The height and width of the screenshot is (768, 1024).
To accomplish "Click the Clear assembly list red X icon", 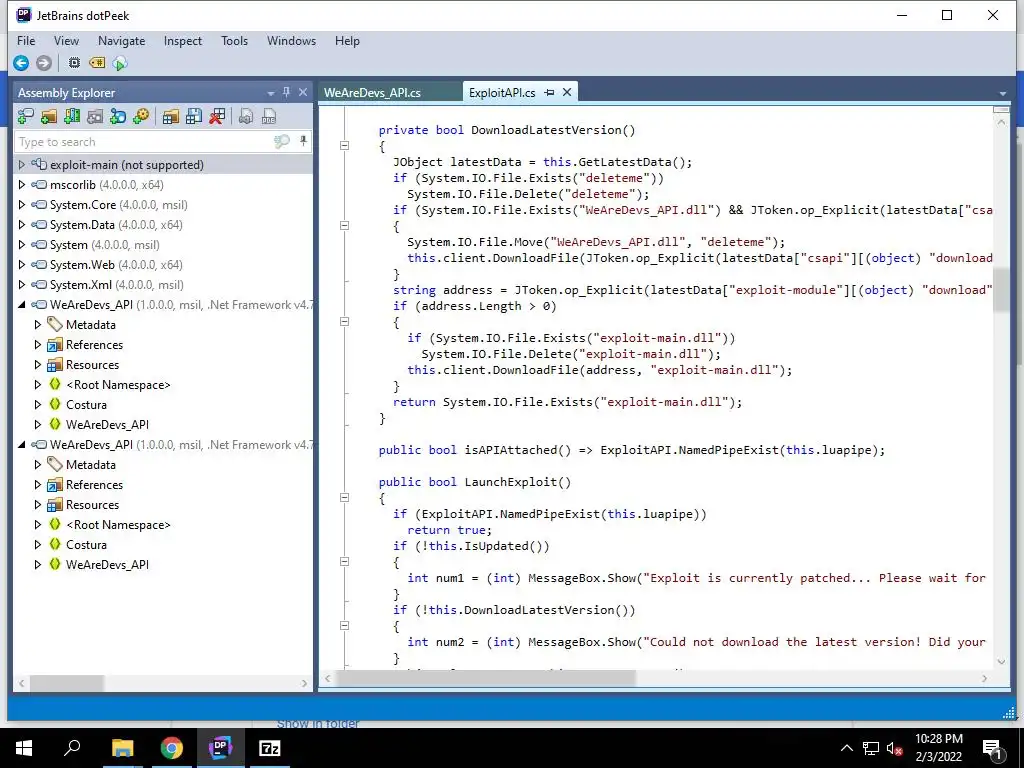I will click(x=217, y=116).
